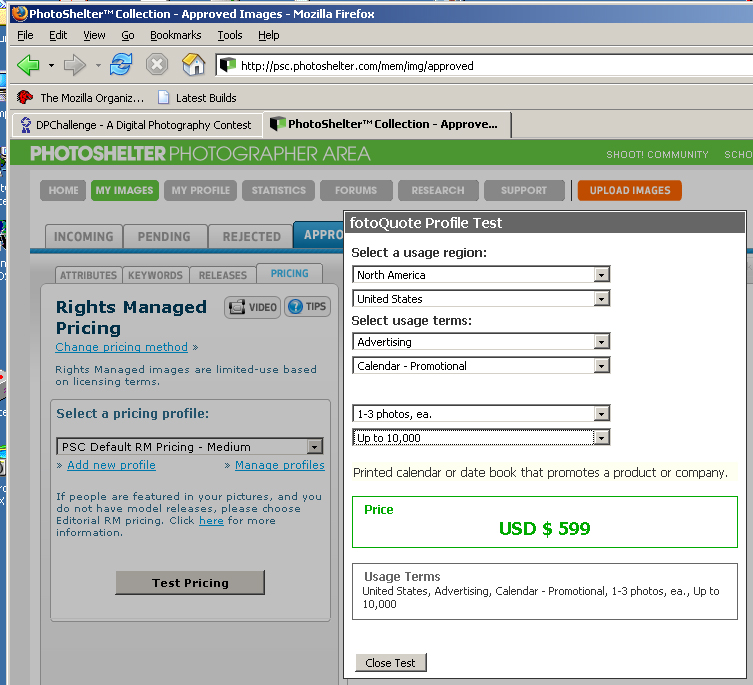Open the Forward history dropdown arrow
Image resolution: width=753 pixels, height=685 pixels.
[x=98, y=65]
